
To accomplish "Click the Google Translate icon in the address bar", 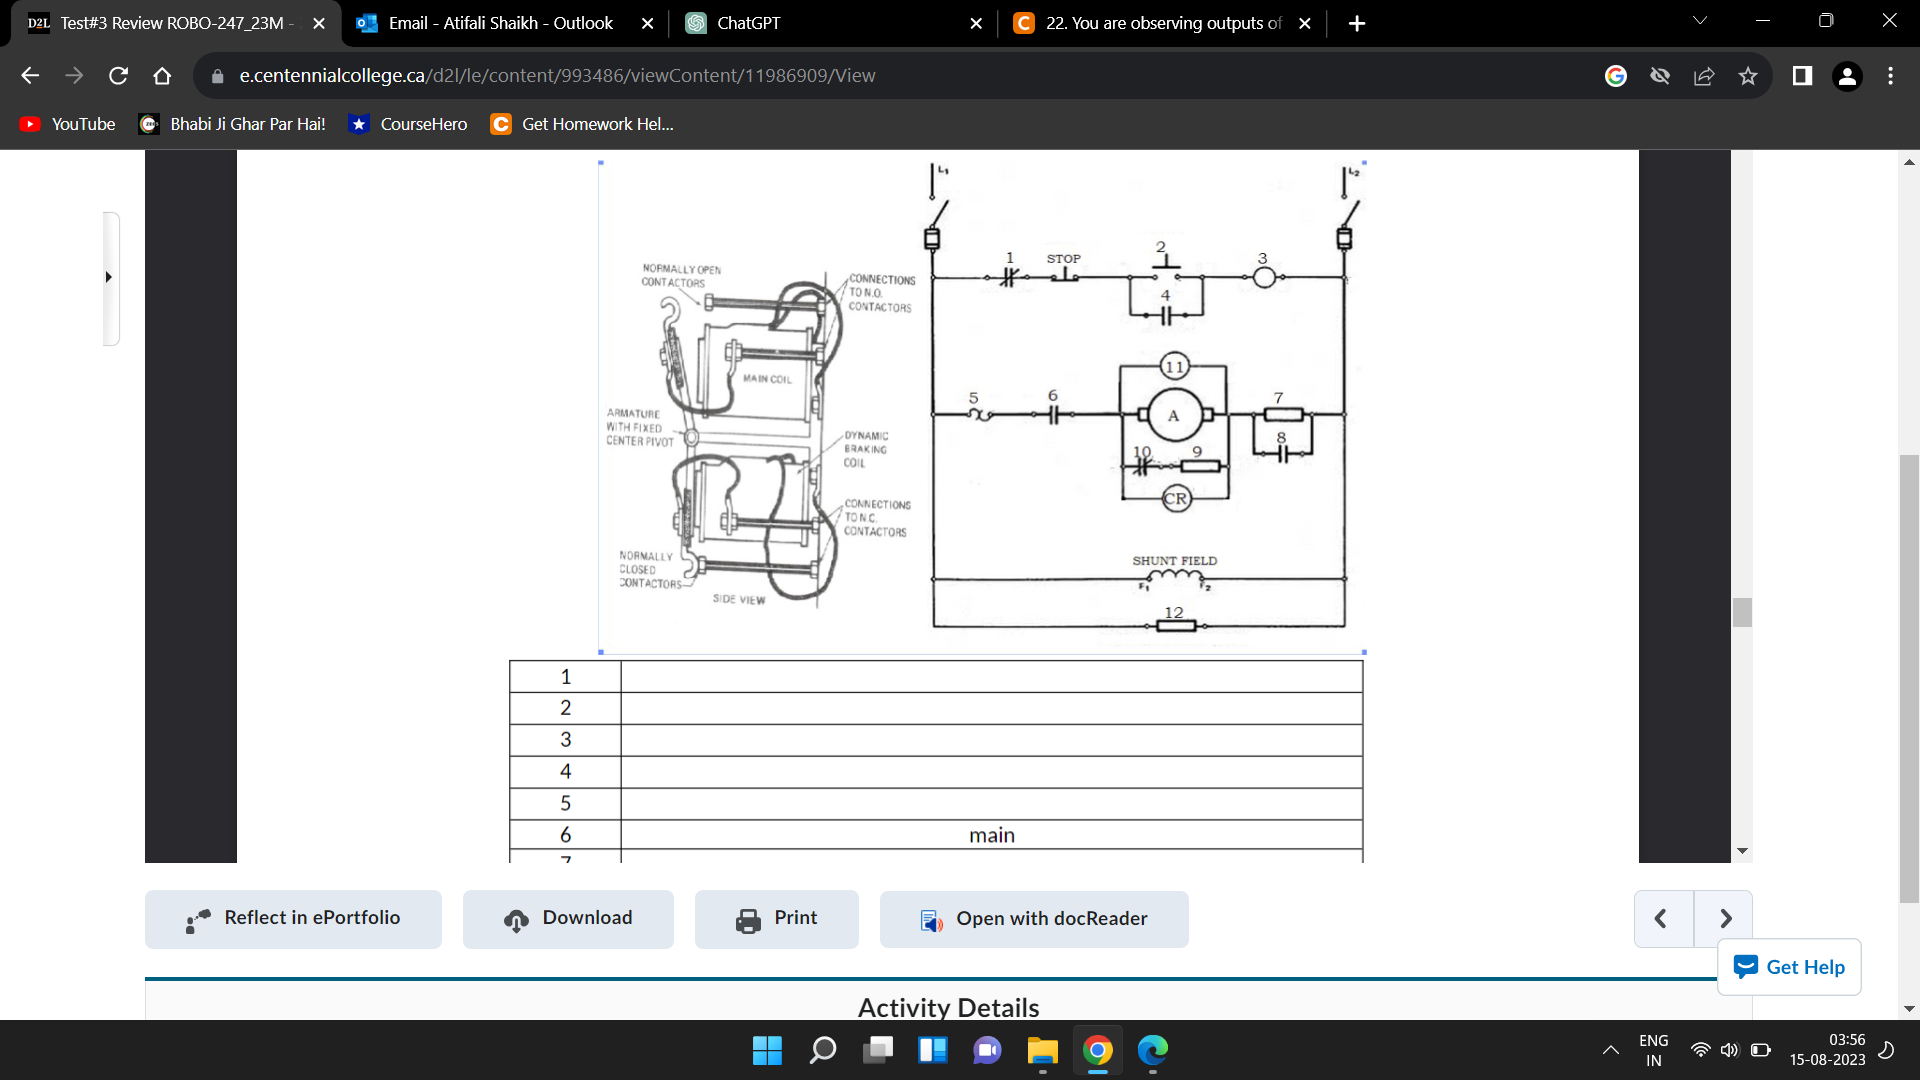I will click(1616, 76).
